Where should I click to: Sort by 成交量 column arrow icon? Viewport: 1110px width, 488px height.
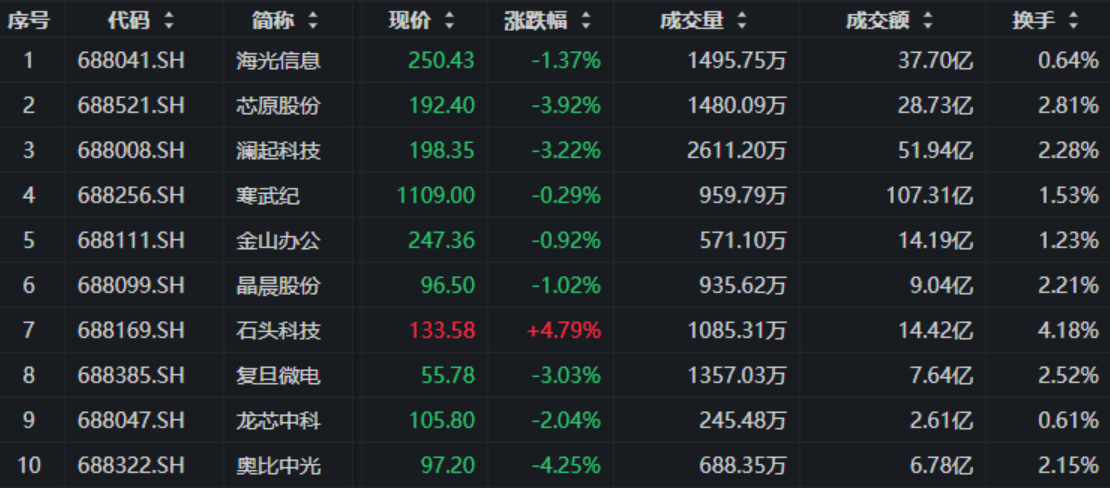741,21
